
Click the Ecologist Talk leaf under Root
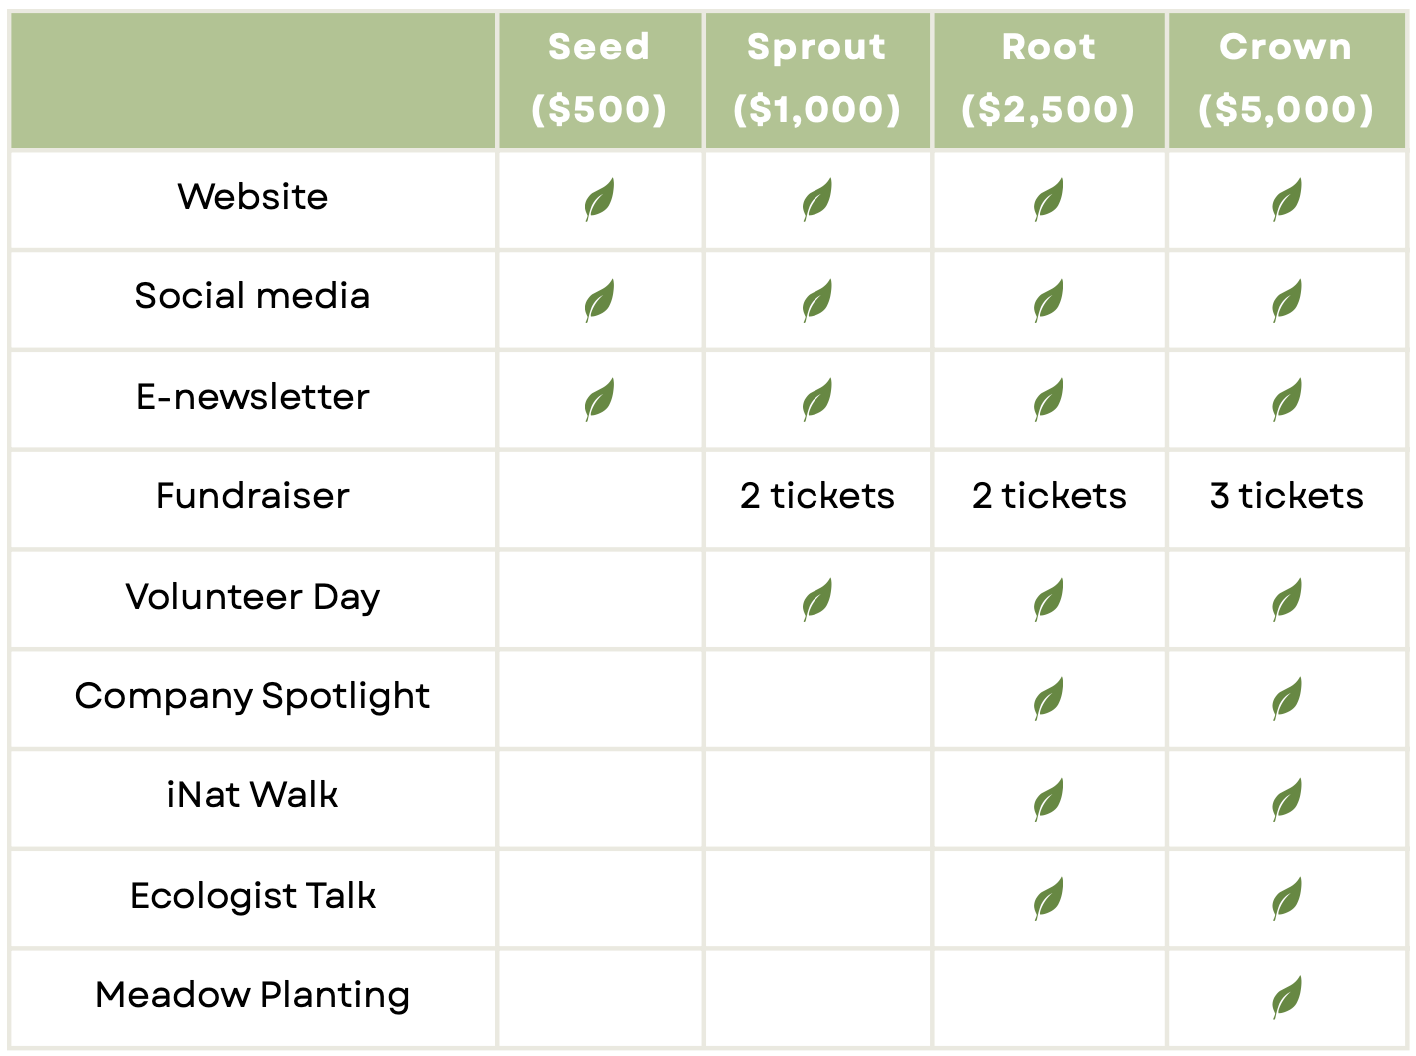pyautogui.click(x=1048, y=898)
